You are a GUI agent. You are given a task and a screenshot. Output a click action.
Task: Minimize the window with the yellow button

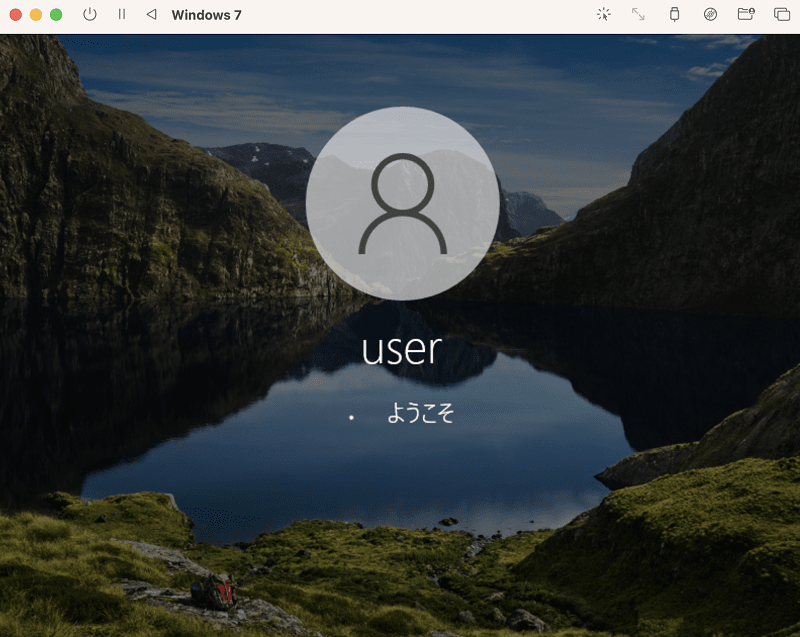(36, 15)
